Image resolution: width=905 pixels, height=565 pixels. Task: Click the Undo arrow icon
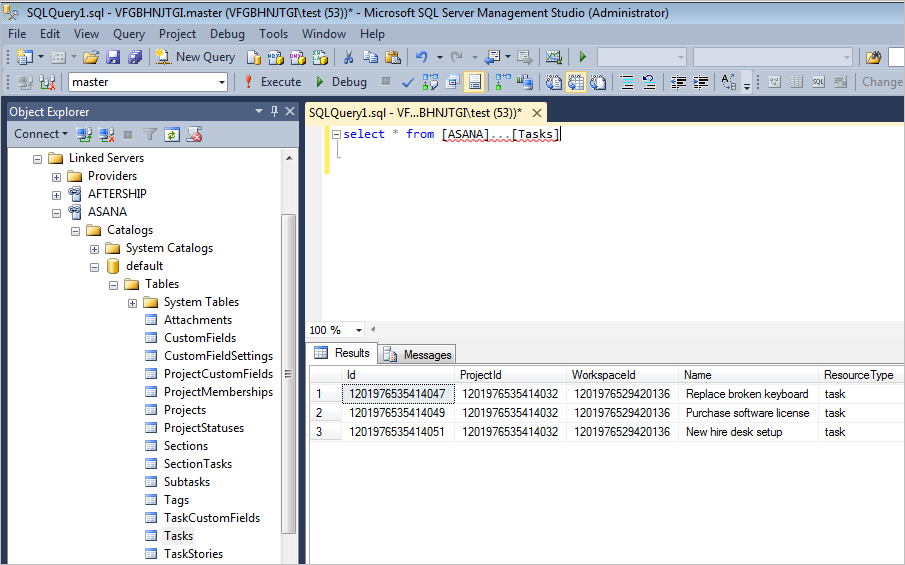422,57
